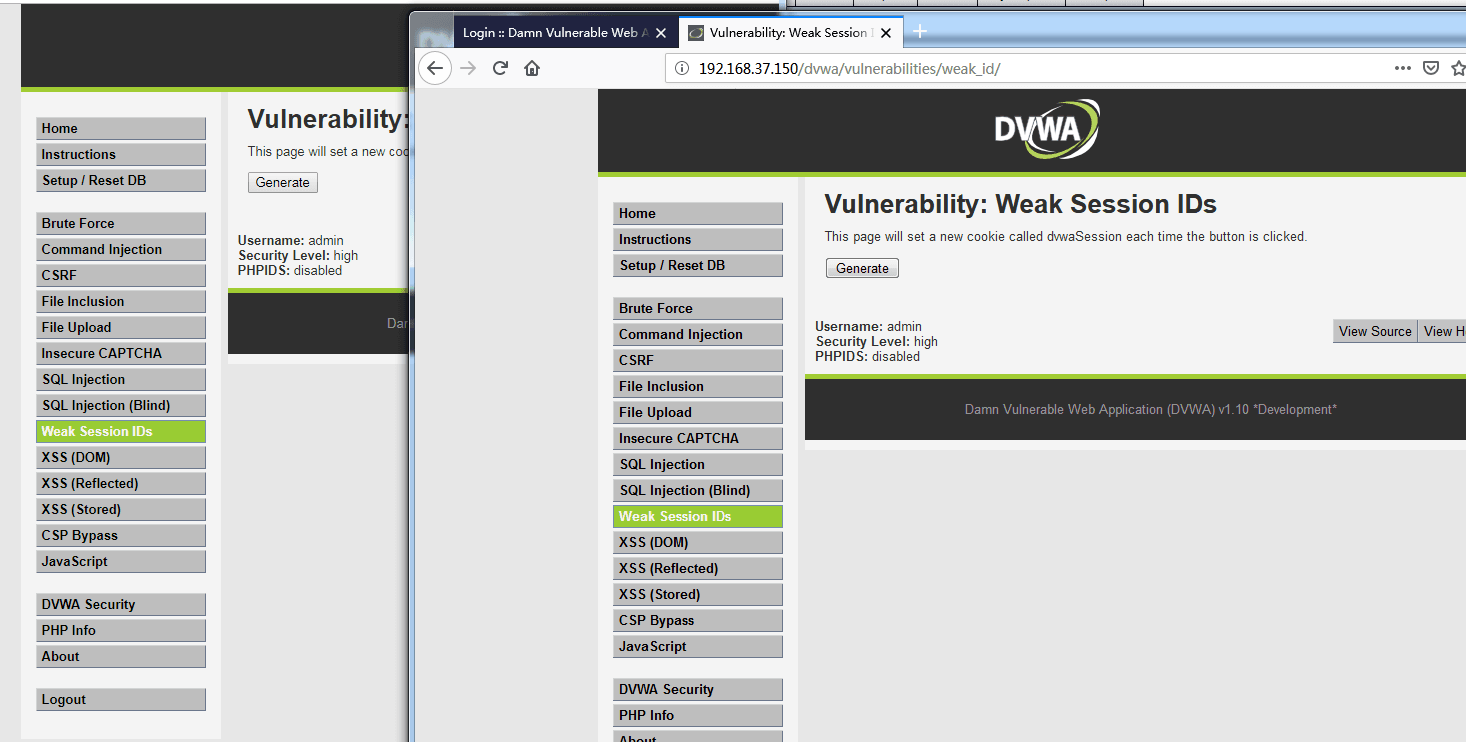Click the Pocket save icon
Viewport: 1466px width, 742px height.
[1431, 68]
